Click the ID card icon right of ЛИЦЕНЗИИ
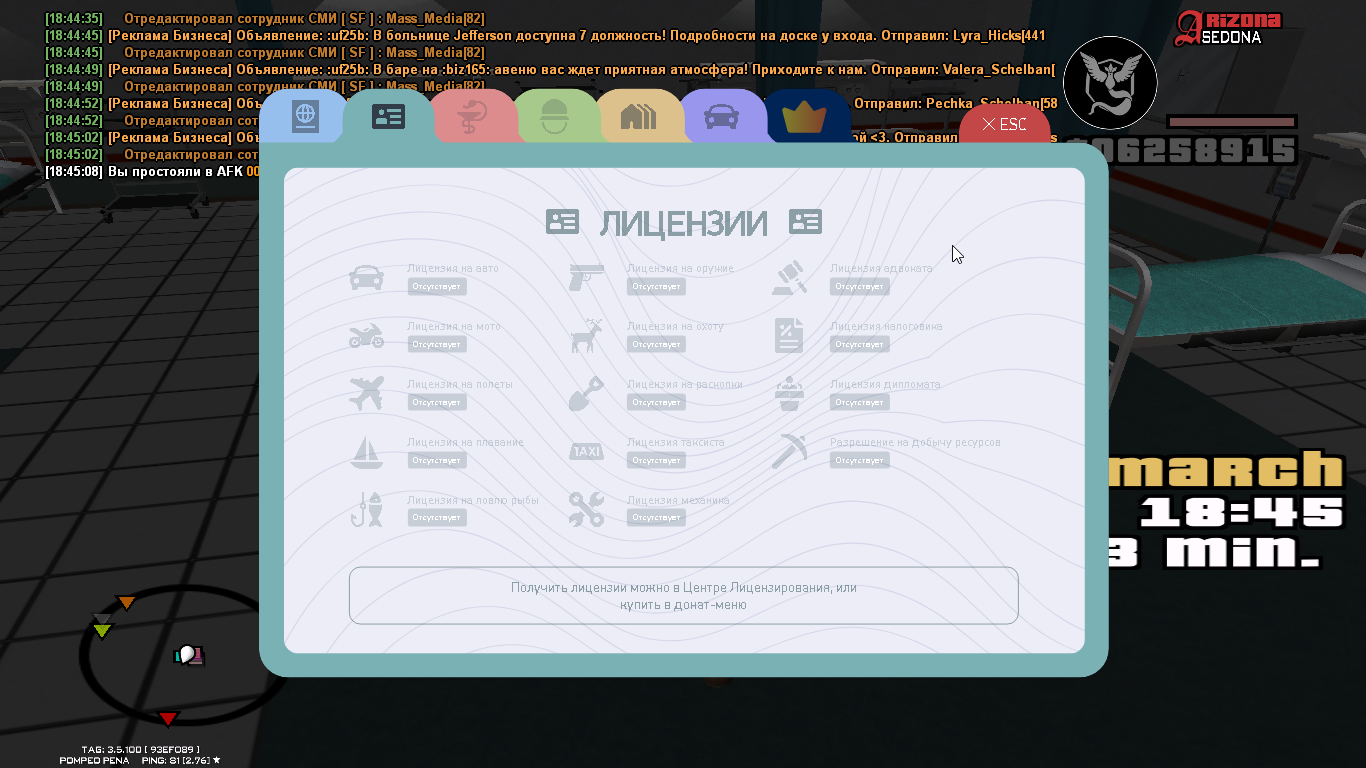Screen dimensions: 1366x768 point(805,222)
